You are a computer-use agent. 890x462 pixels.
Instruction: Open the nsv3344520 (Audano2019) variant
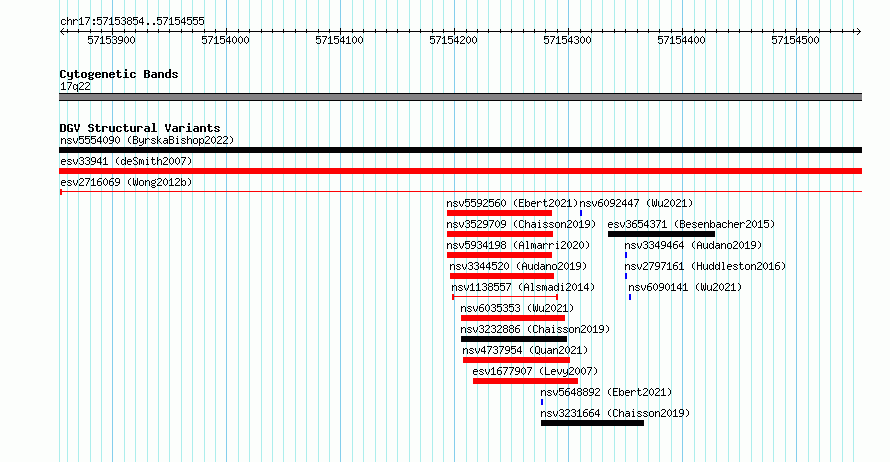518,266
